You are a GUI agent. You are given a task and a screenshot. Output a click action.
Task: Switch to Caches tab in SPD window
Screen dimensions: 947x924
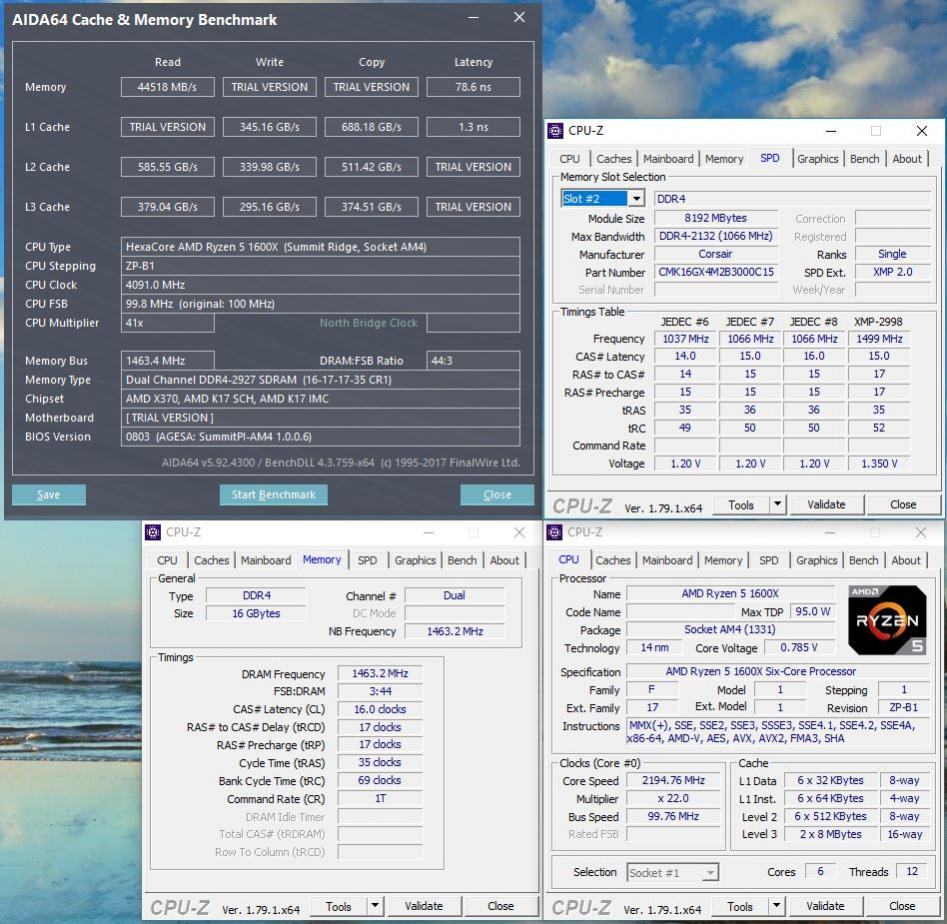coord(614,159)
